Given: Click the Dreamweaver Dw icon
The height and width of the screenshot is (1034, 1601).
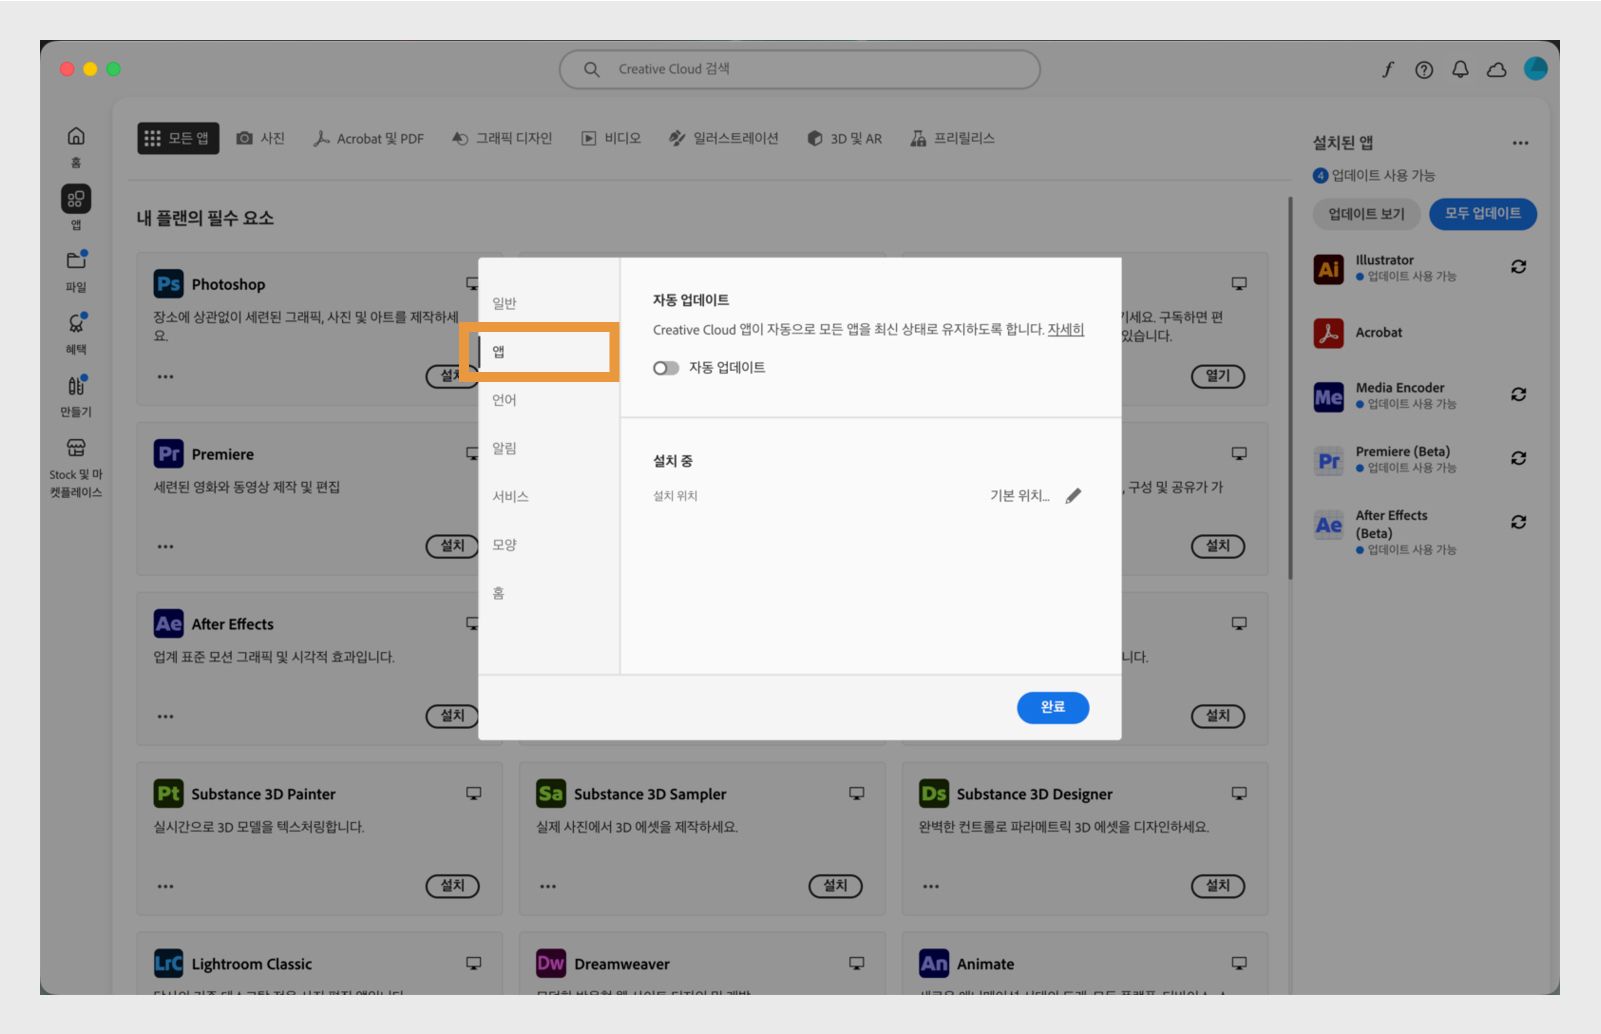Looking at the screenshot, I should point(551,964).
